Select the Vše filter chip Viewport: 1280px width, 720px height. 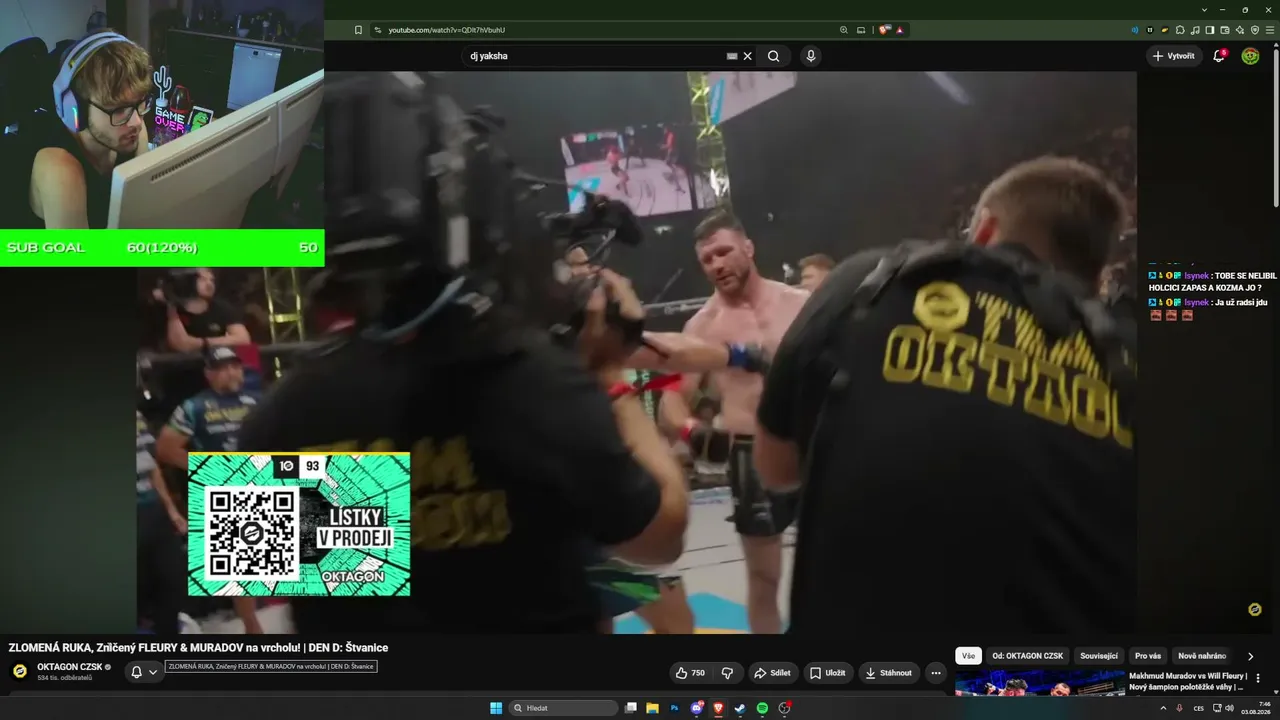[968, 656]
